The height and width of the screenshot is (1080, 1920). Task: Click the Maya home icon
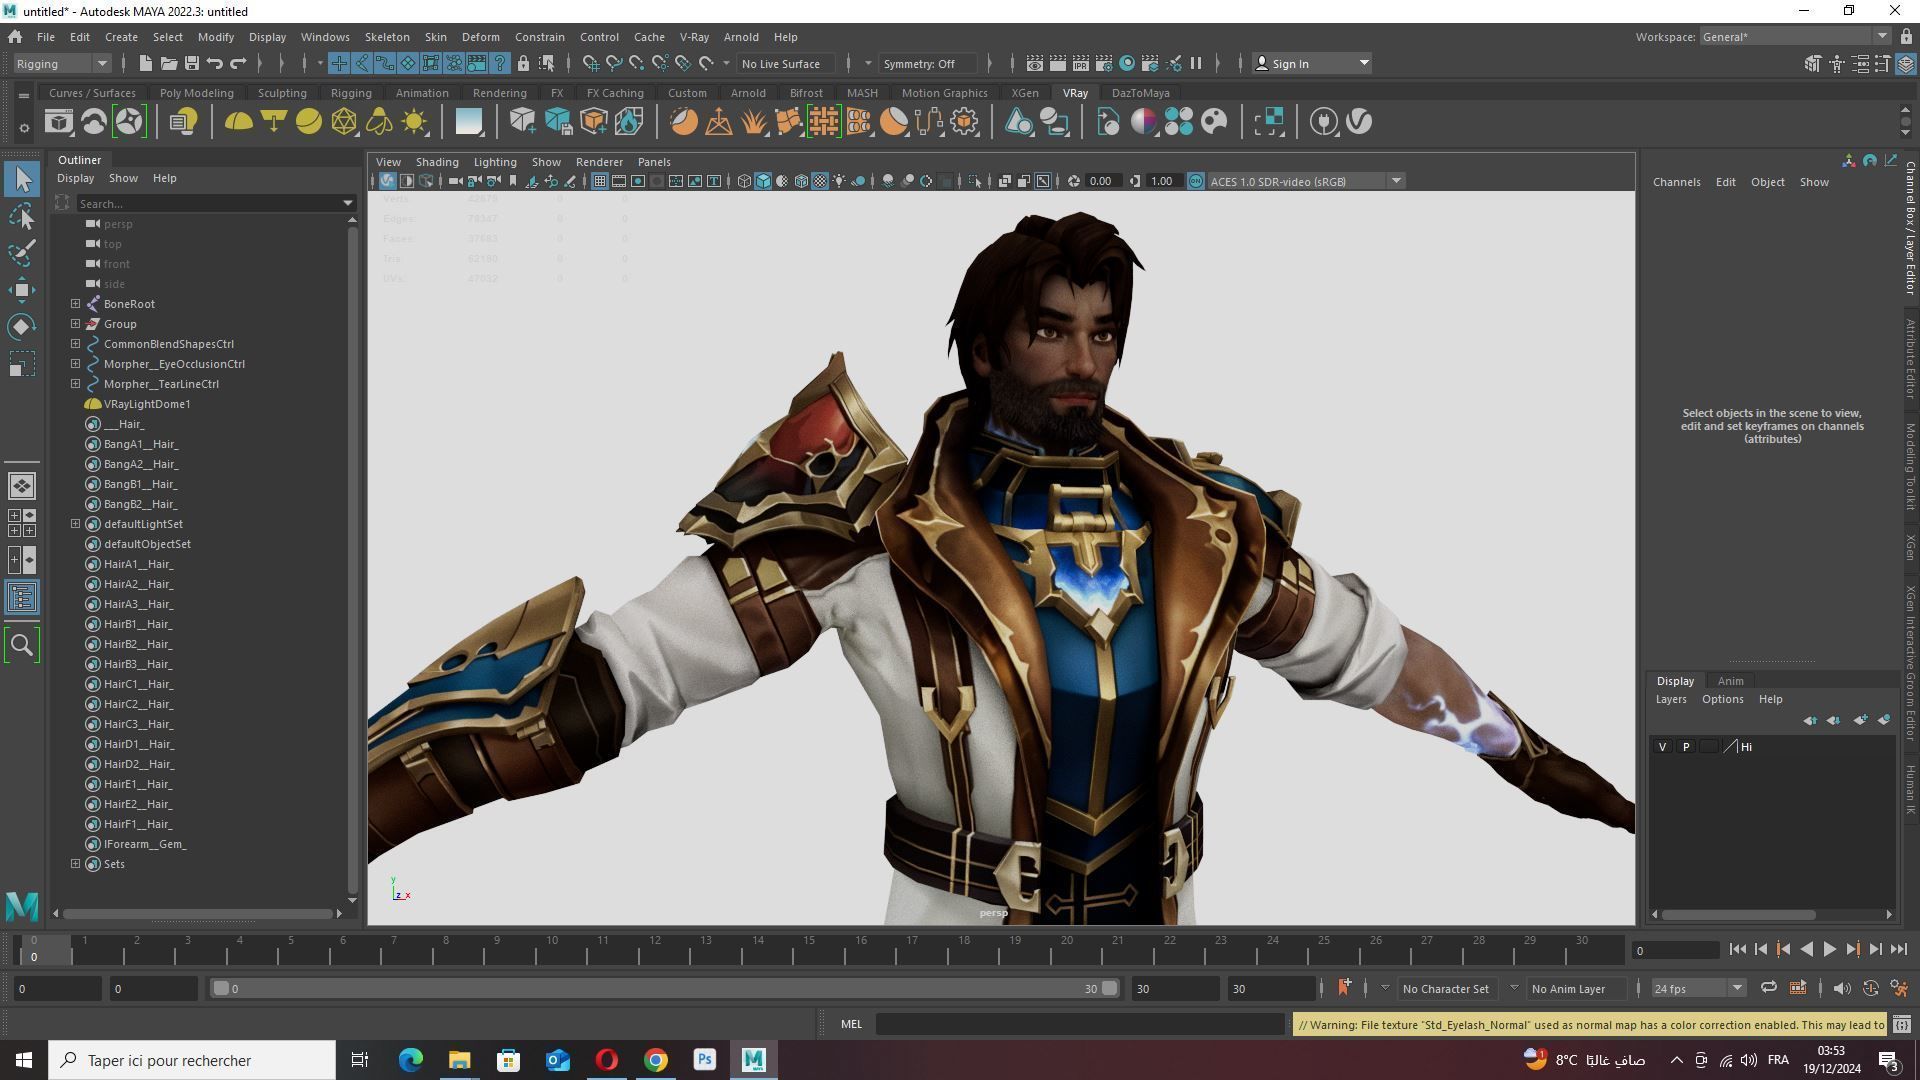pyautogui.click(x=15, y=37)
